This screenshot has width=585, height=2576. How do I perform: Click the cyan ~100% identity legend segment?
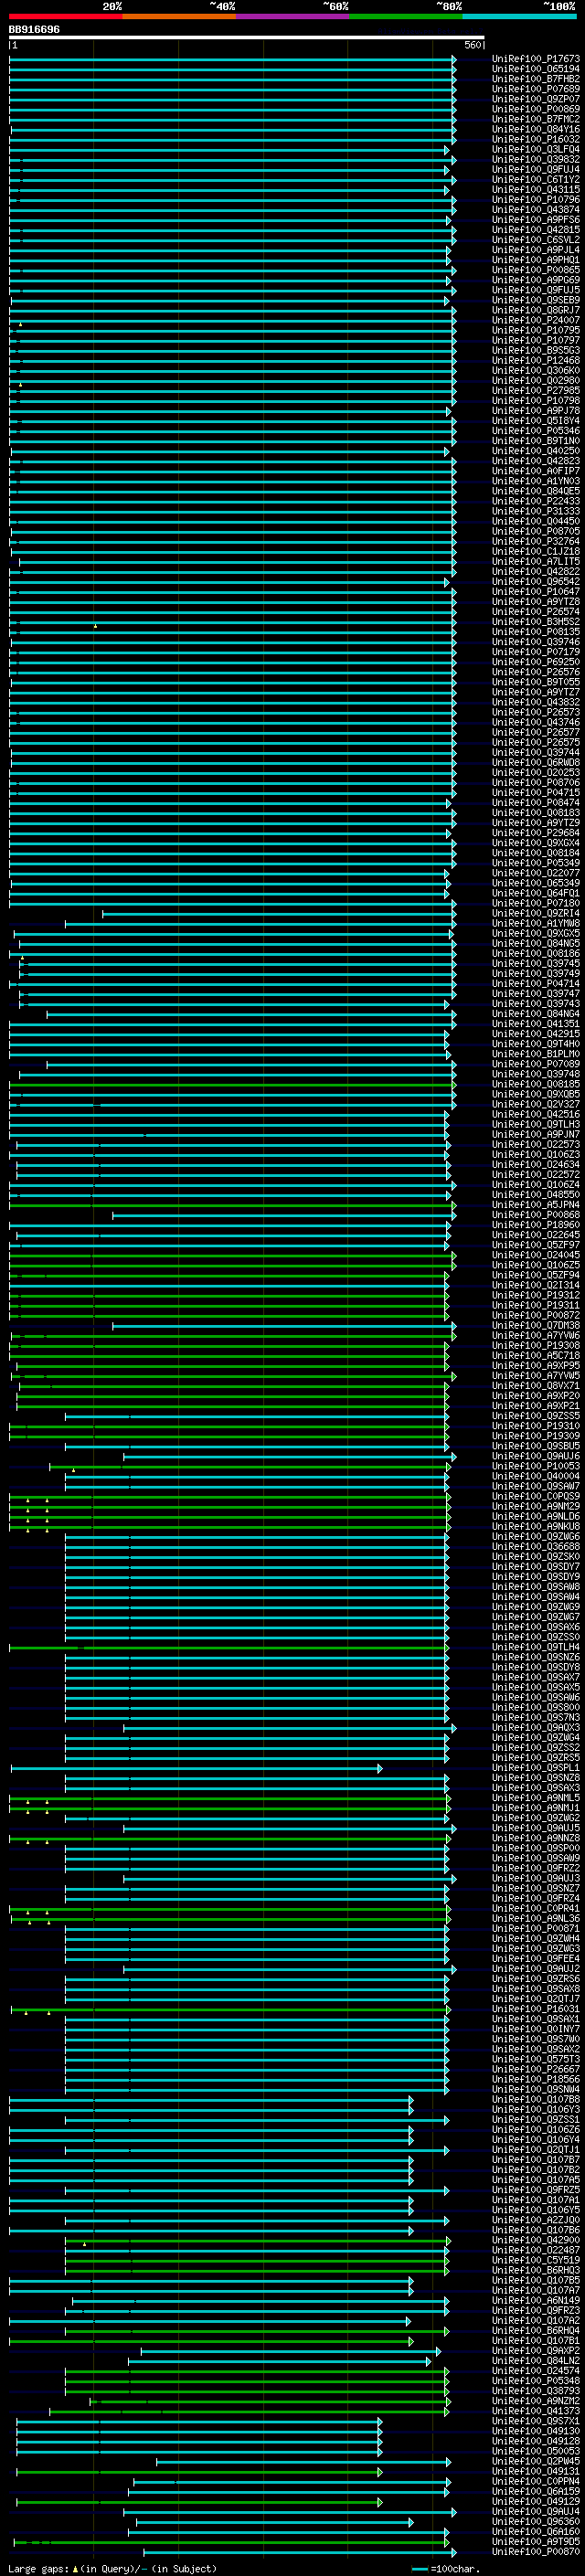click(x=519, y=16)
